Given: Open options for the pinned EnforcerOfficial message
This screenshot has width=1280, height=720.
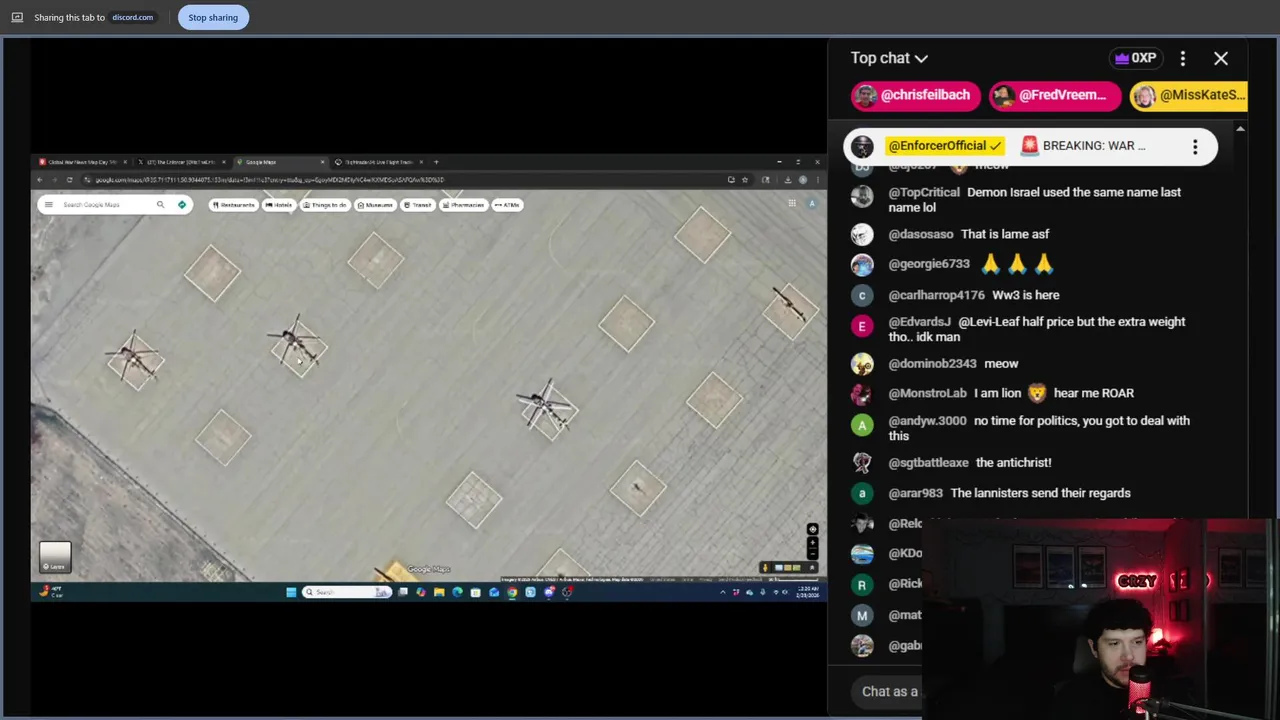Looking at the screenshot, I should 1195,147.
